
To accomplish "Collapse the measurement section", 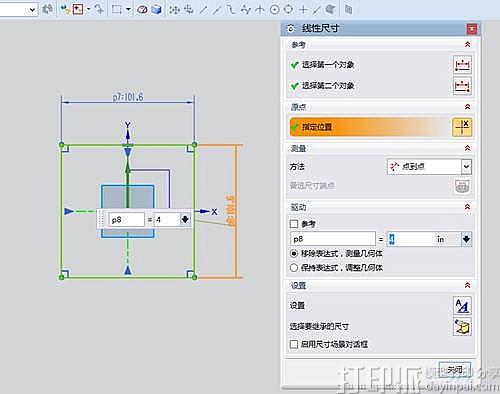I will (x=468, y=148).
